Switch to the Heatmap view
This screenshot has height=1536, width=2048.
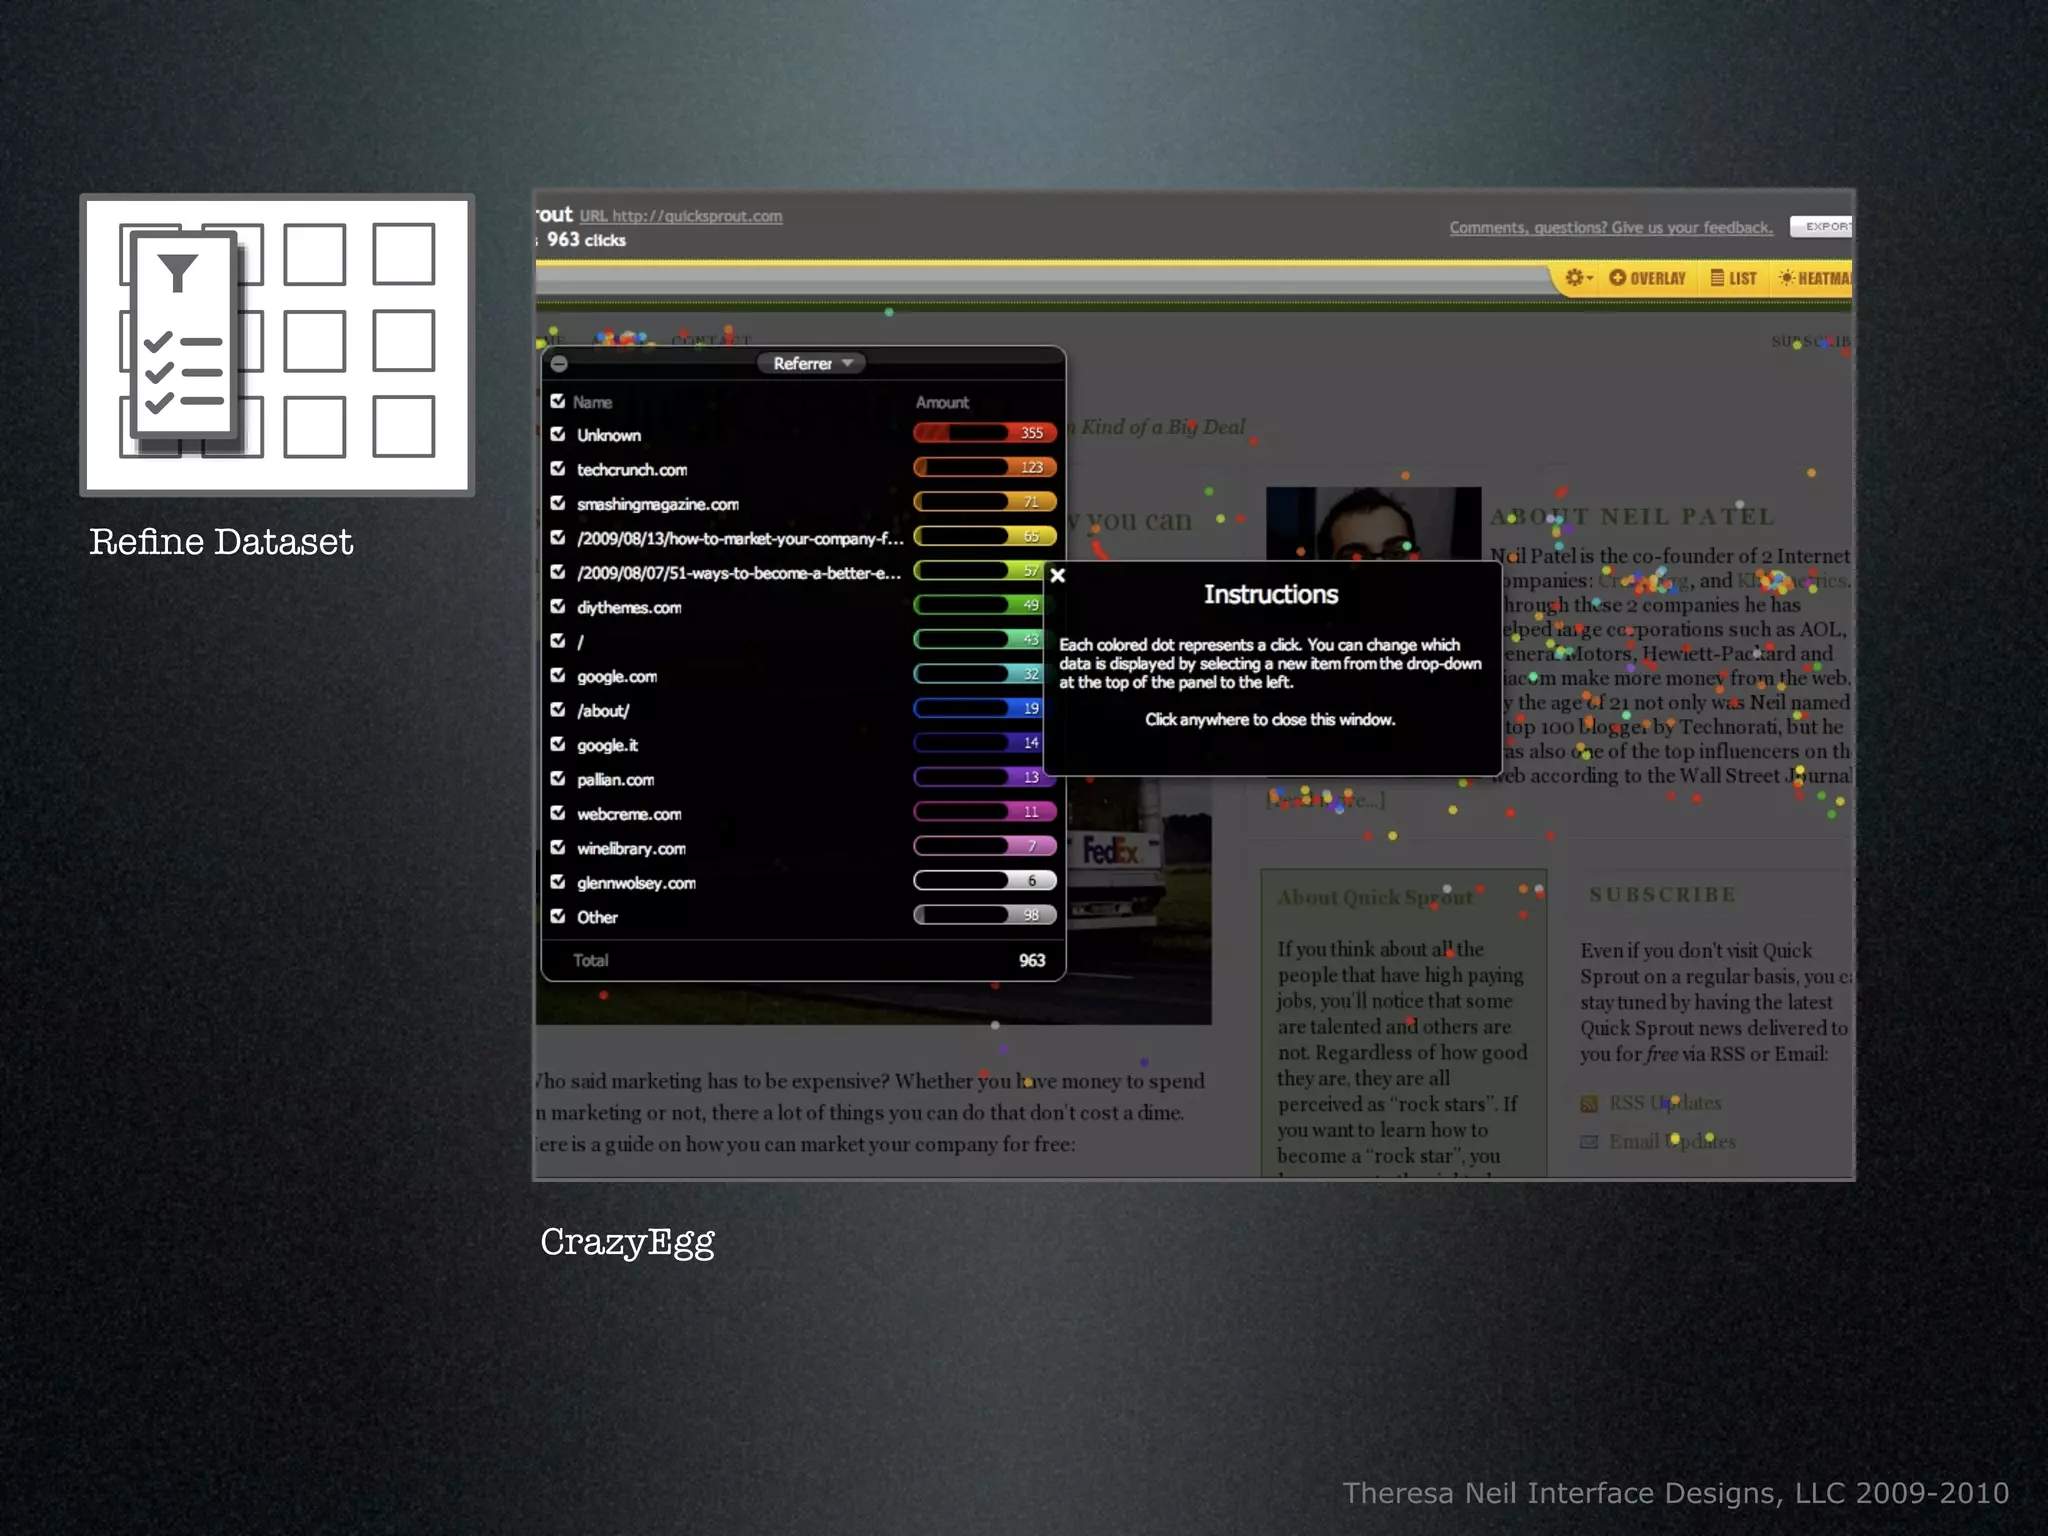pos(1815,278)
